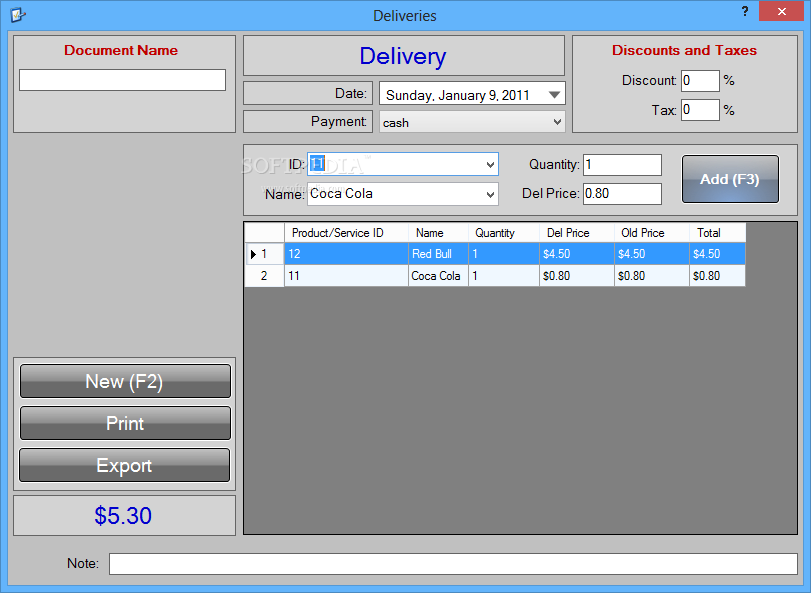Click product ID cell 12
Image resolution: width=811 pixels, height=593 pixels.
pyautogui.click(x=346, y=254)
